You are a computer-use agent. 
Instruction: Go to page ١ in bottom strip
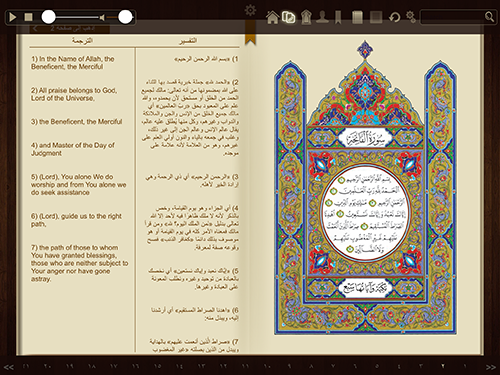pyautogui.click(x=465, y=366)
